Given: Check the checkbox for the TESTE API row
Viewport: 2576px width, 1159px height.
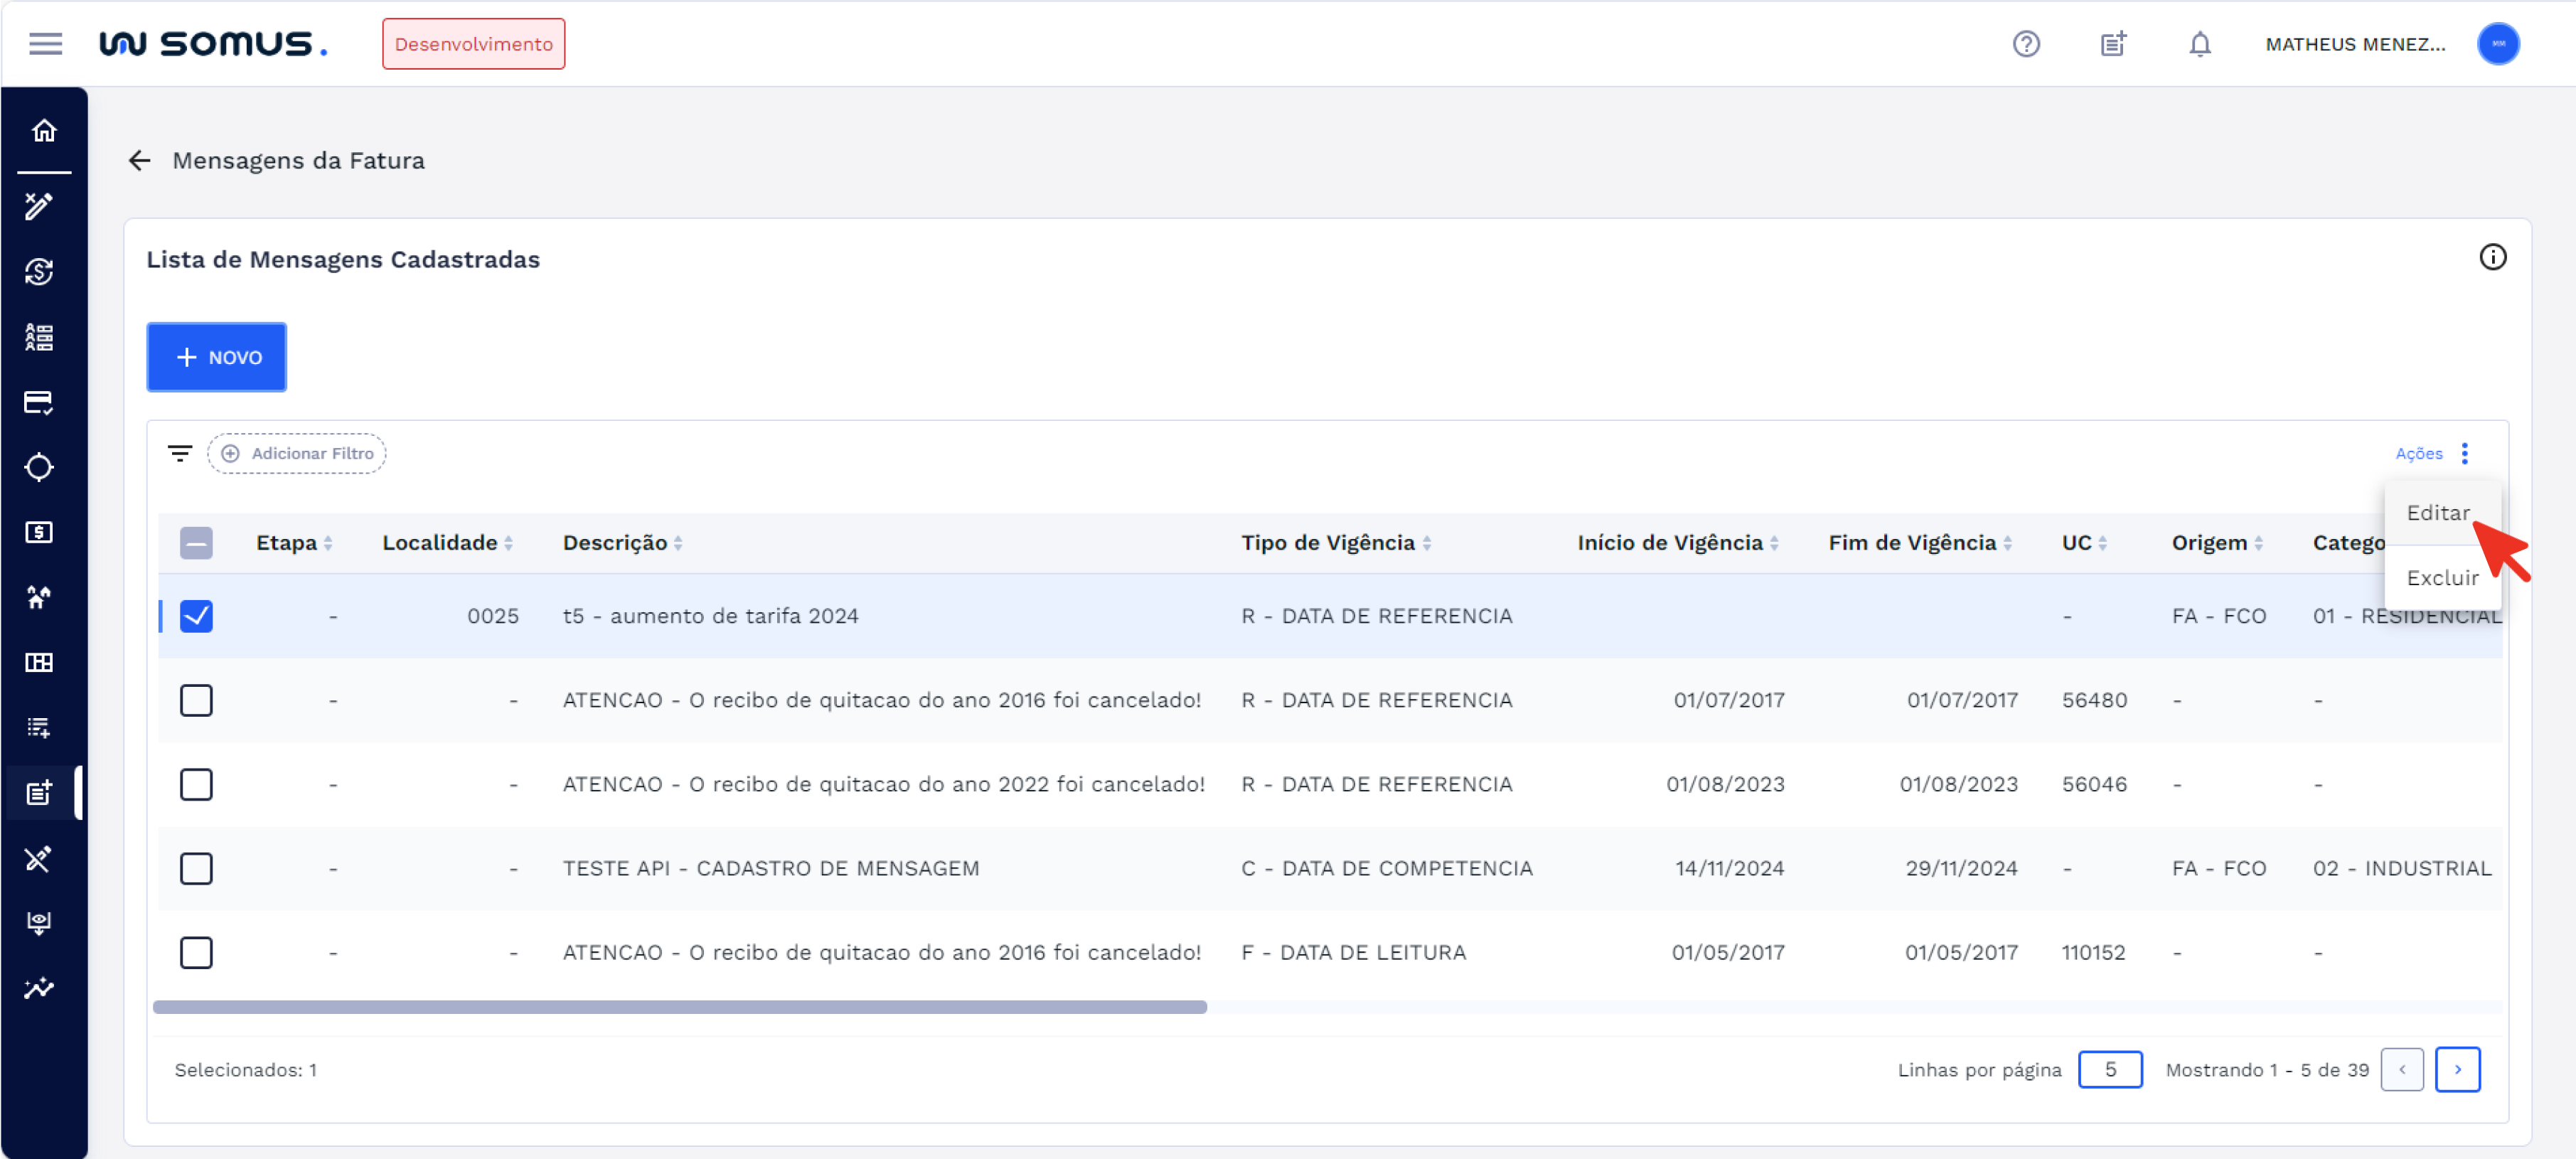Looking at the screenshot, I should point(197,868).
